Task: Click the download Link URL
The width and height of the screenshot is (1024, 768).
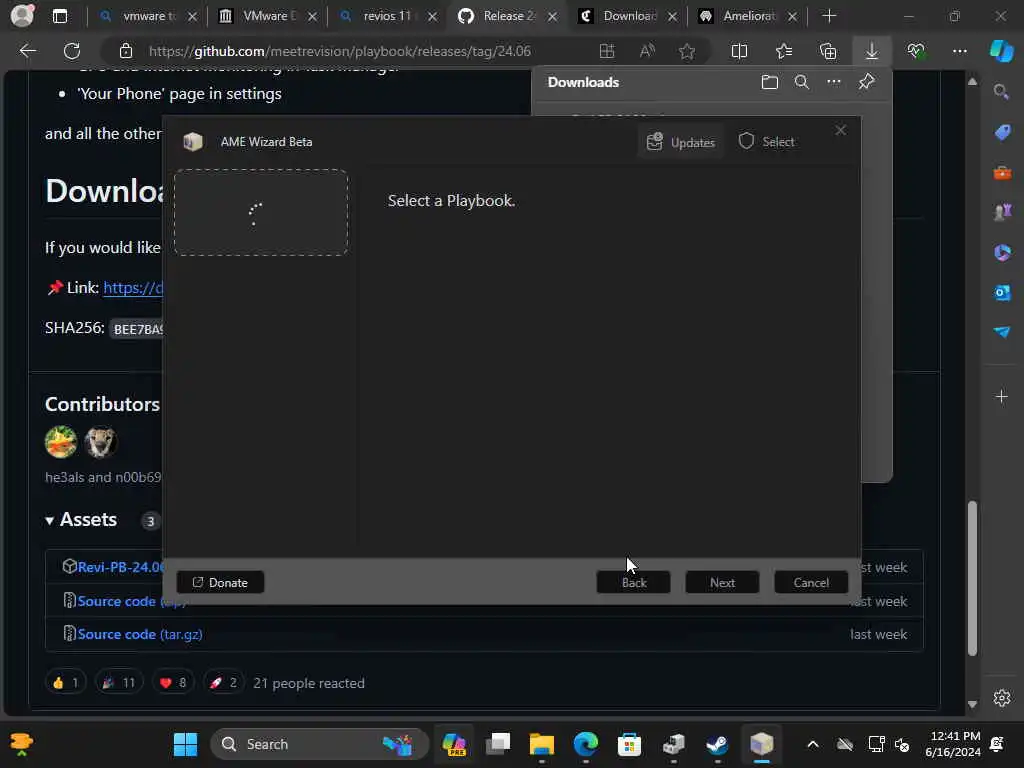Action: tap(133, 287)
